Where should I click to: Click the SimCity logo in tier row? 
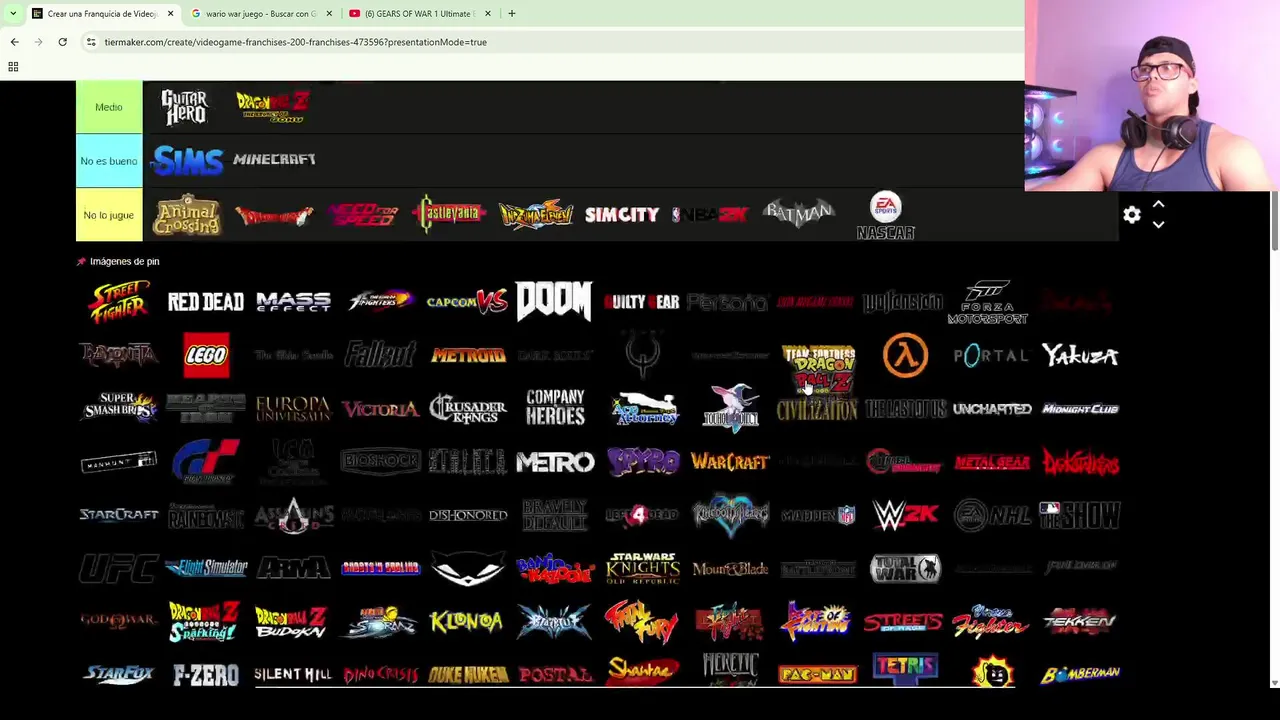(x=622, y=214)
